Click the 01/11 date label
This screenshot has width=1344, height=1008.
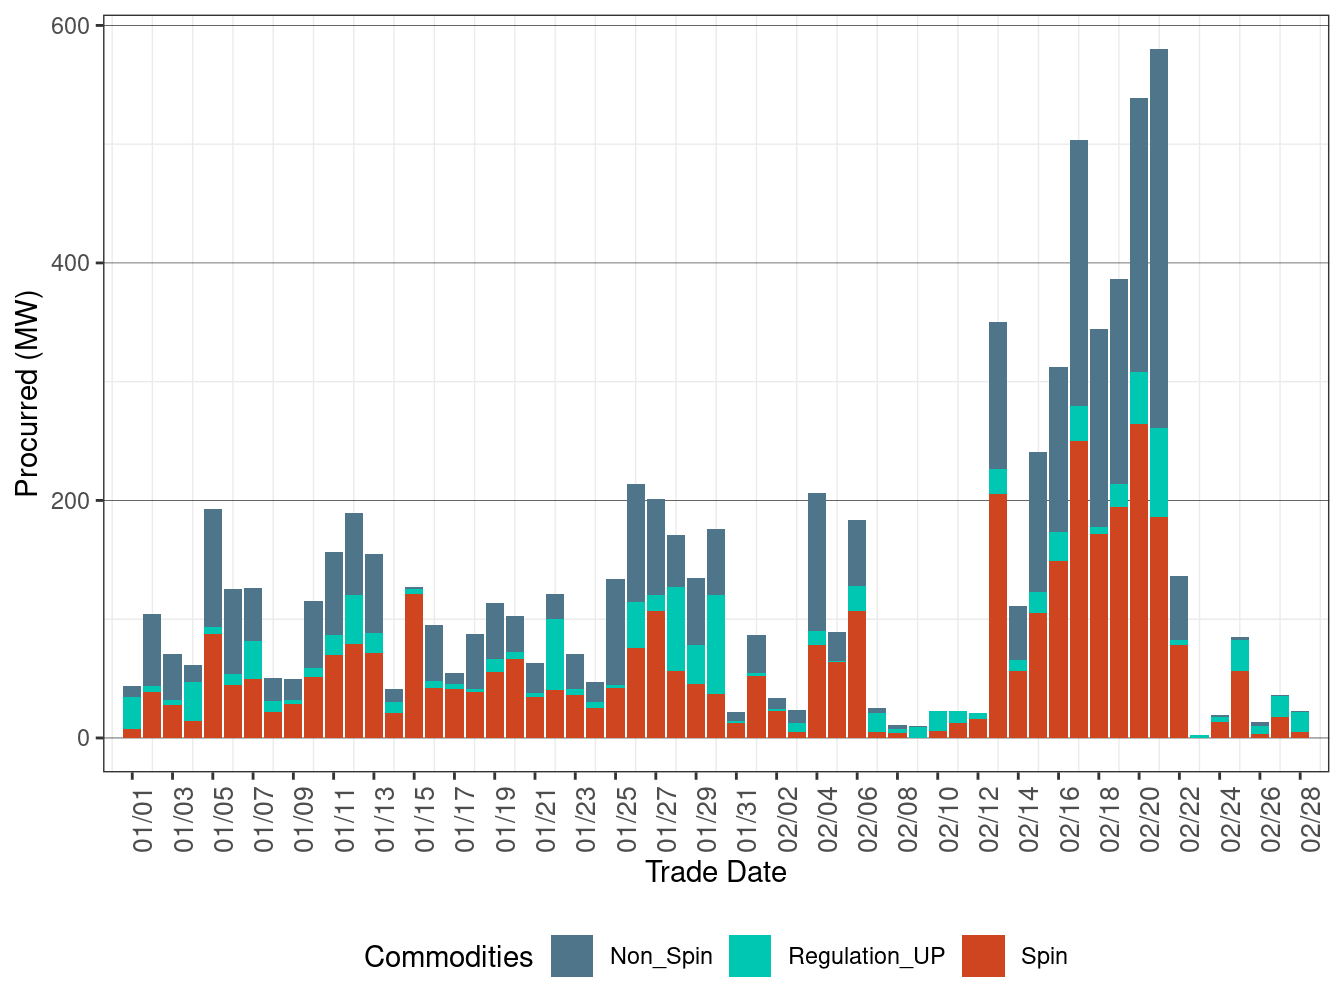pyautogui.click(x=345, y=820)
